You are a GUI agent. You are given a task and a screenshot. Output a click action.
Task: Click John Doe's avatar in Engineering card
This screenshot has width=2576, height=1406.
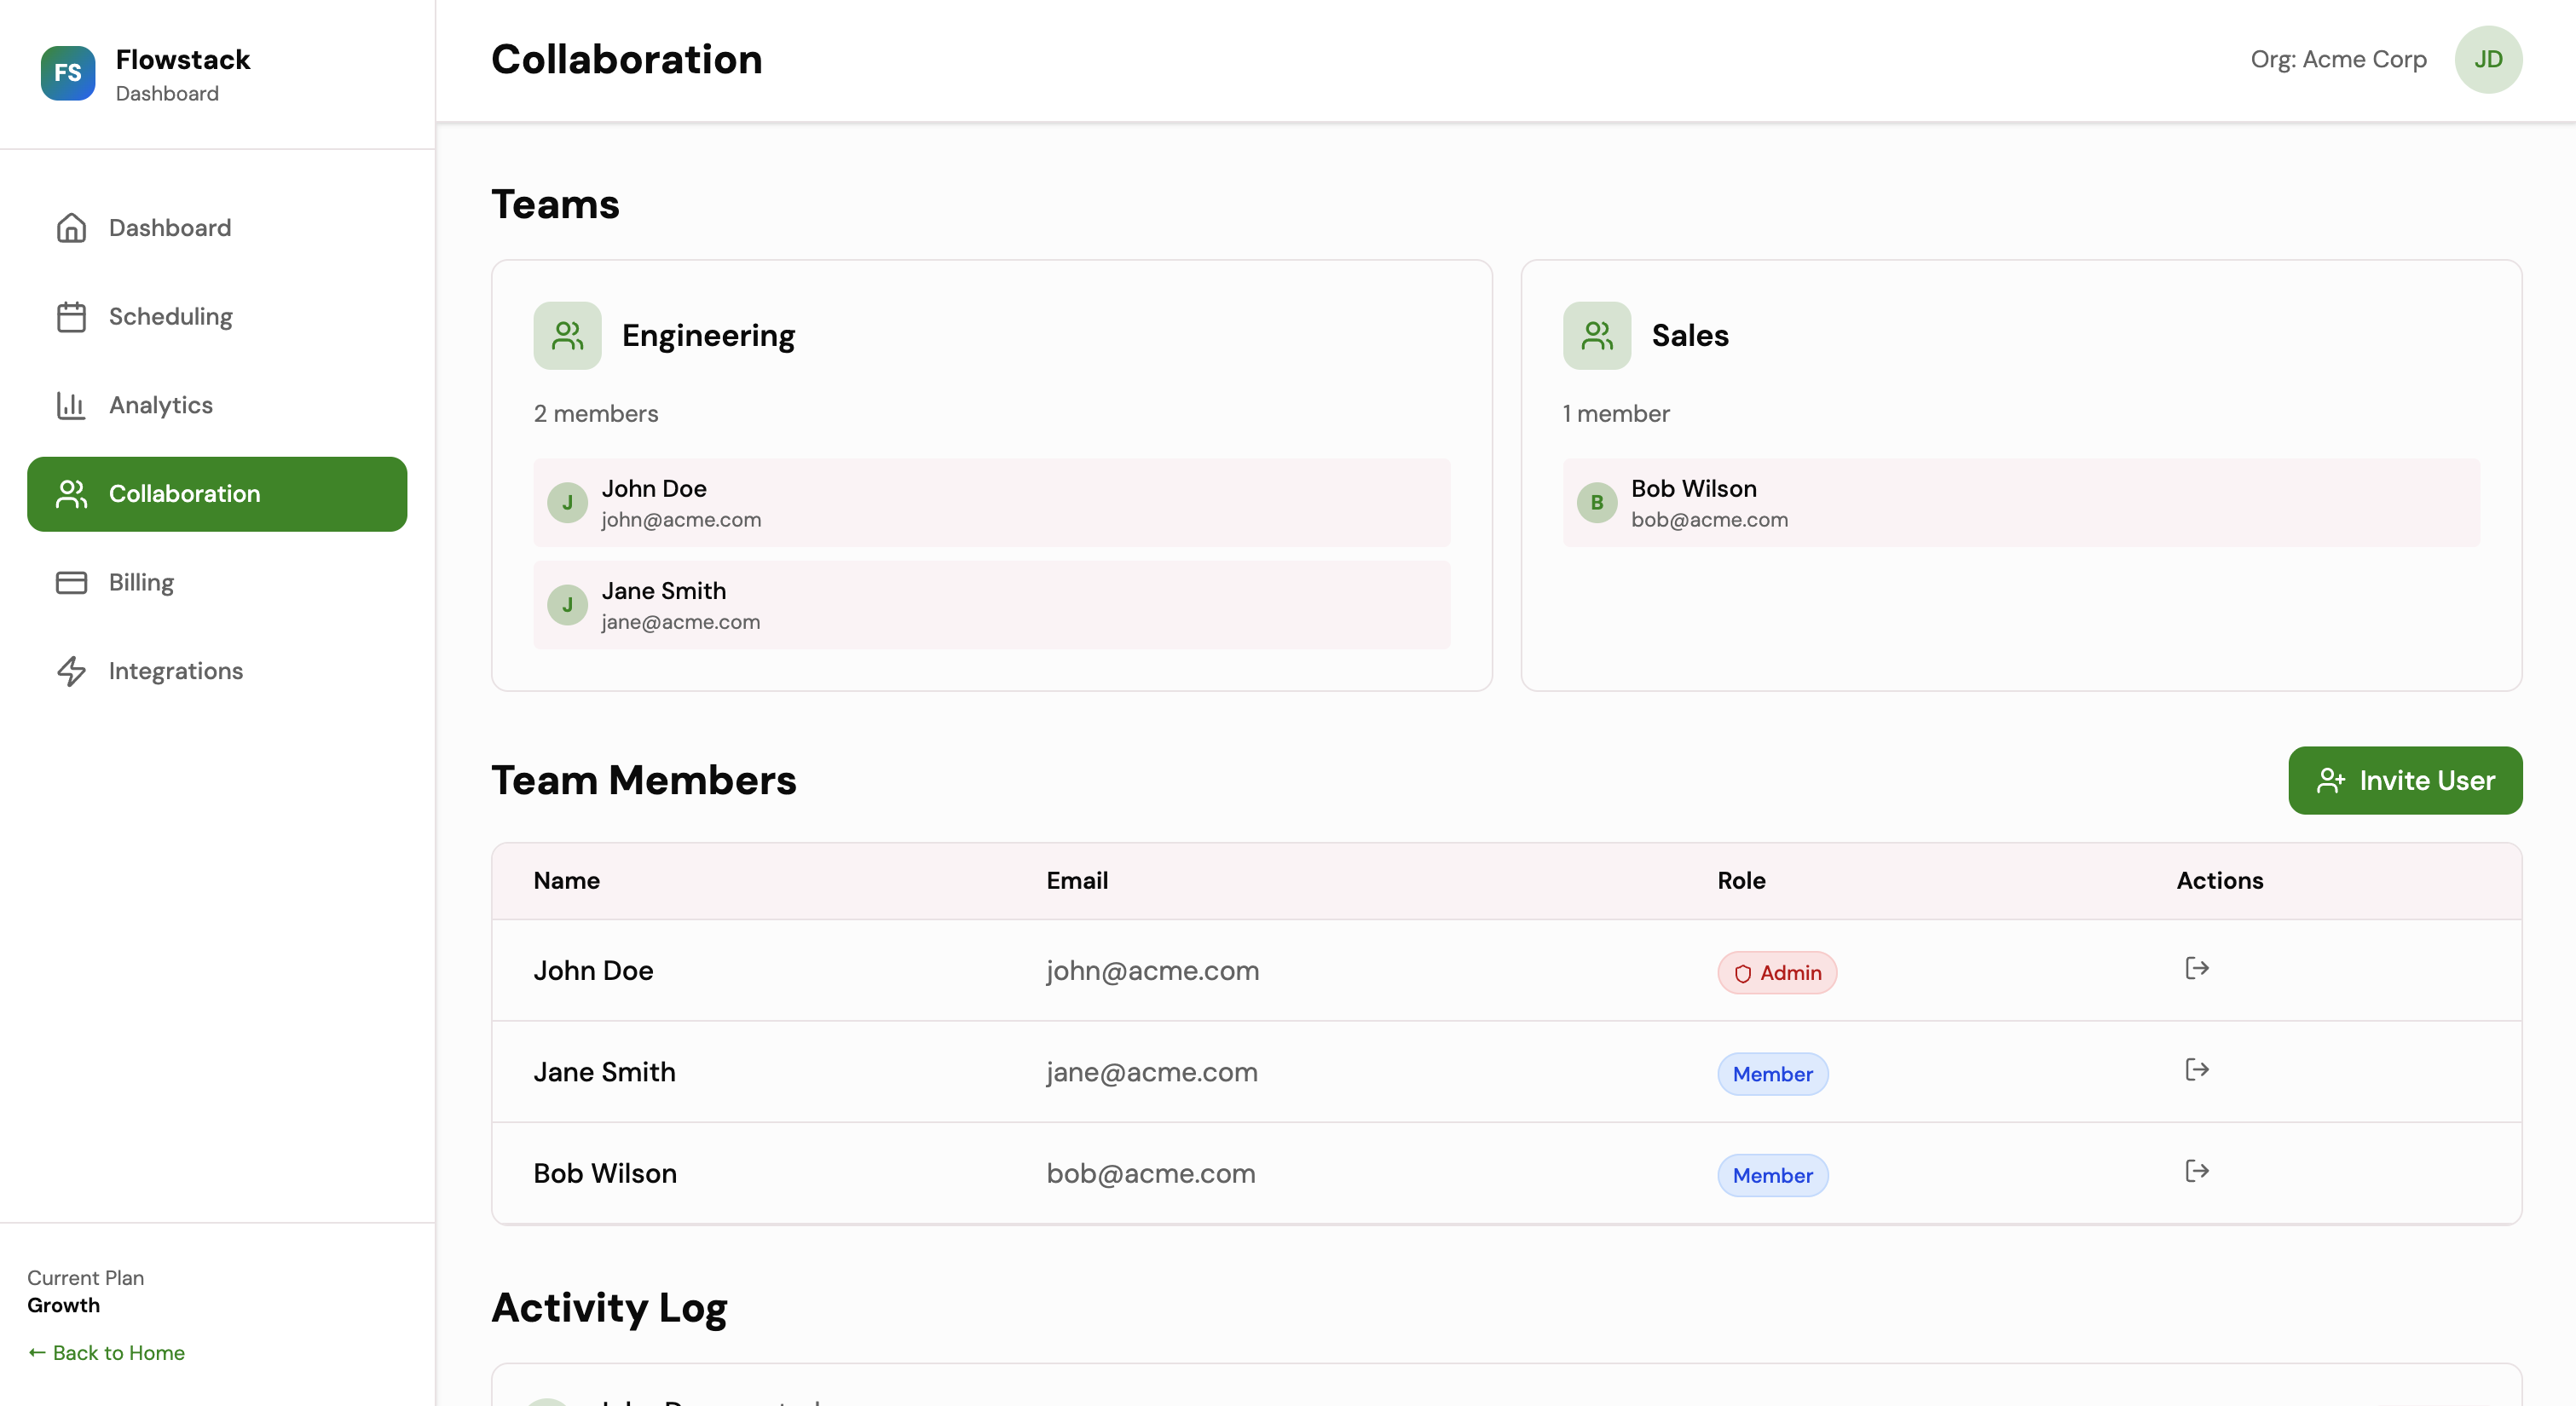567,503
